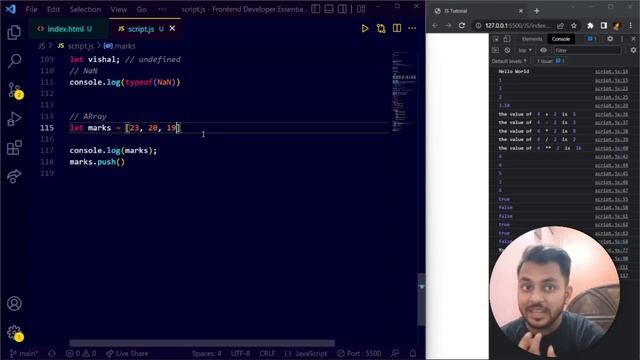Viewport: 640px width, 360px height.
Task: Toggle device toolbar in DevTools
Action: pyautogui.click(x=507, y=39)
